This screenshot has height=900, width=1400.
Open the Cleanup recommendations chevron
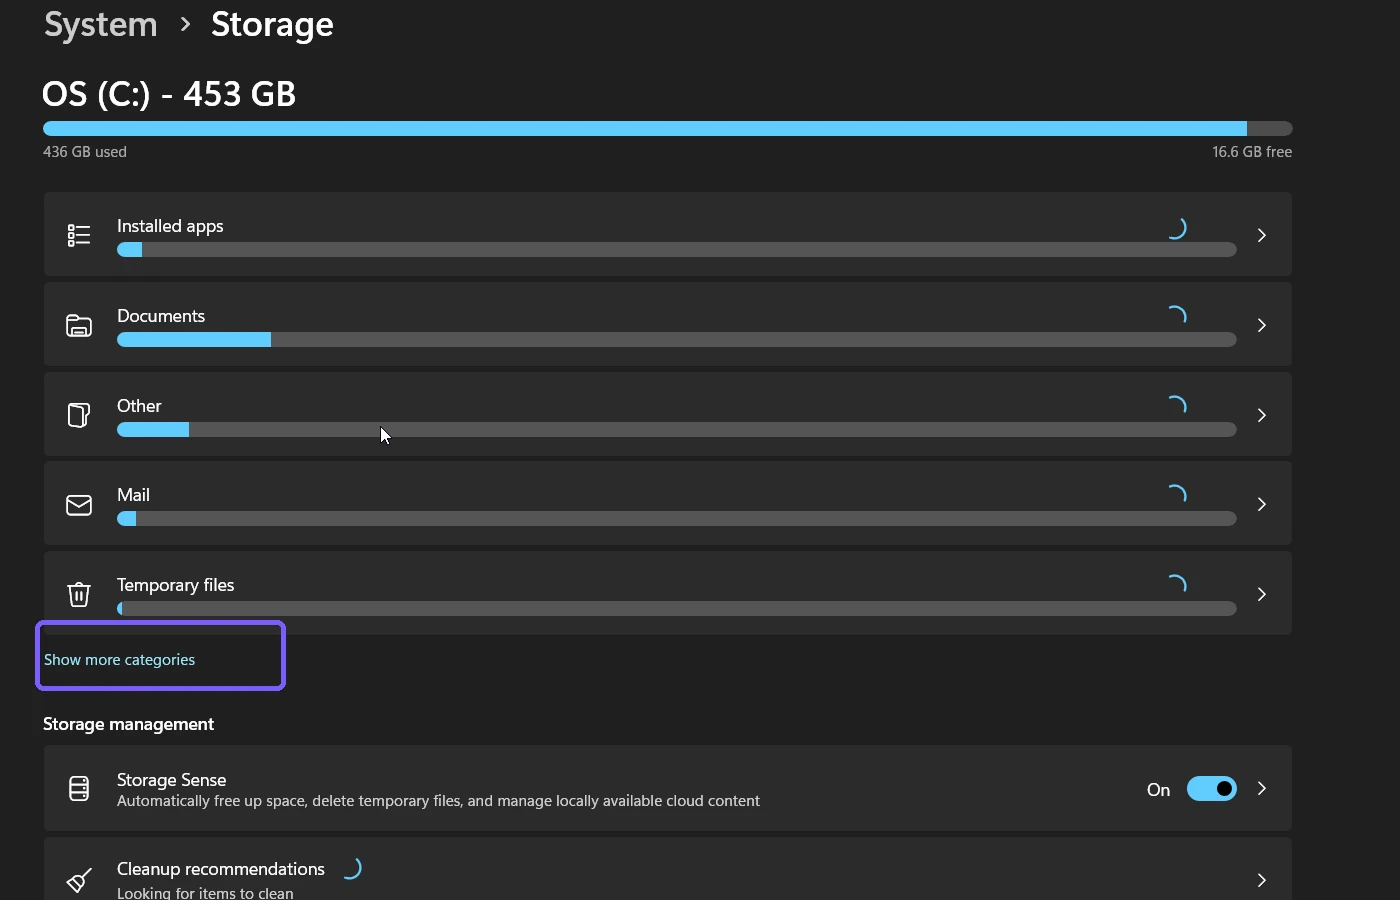[1262, 880]
